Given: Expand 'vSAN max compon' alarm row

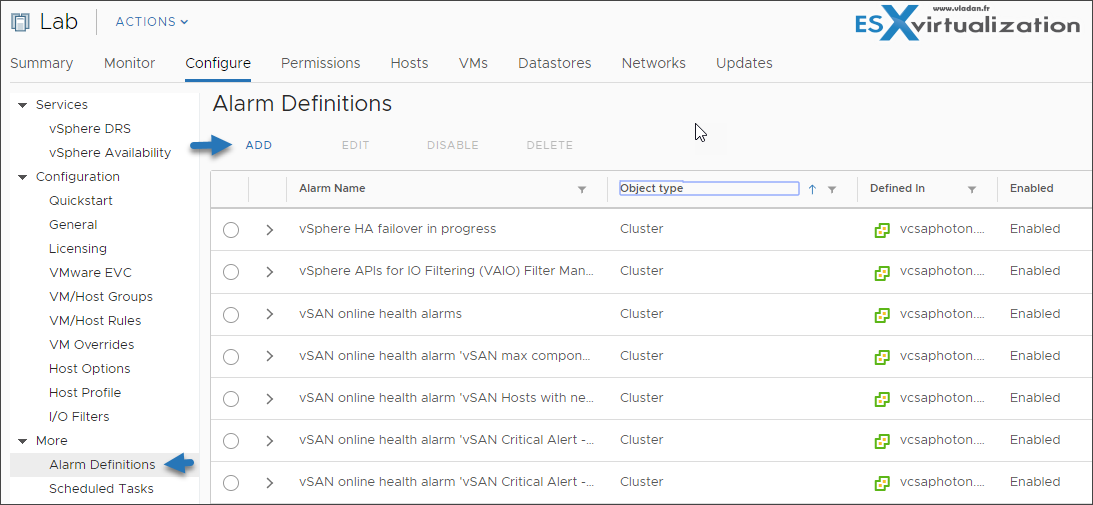Looking at the screenshot, I should pyautogui.click(x=270, y=356).
